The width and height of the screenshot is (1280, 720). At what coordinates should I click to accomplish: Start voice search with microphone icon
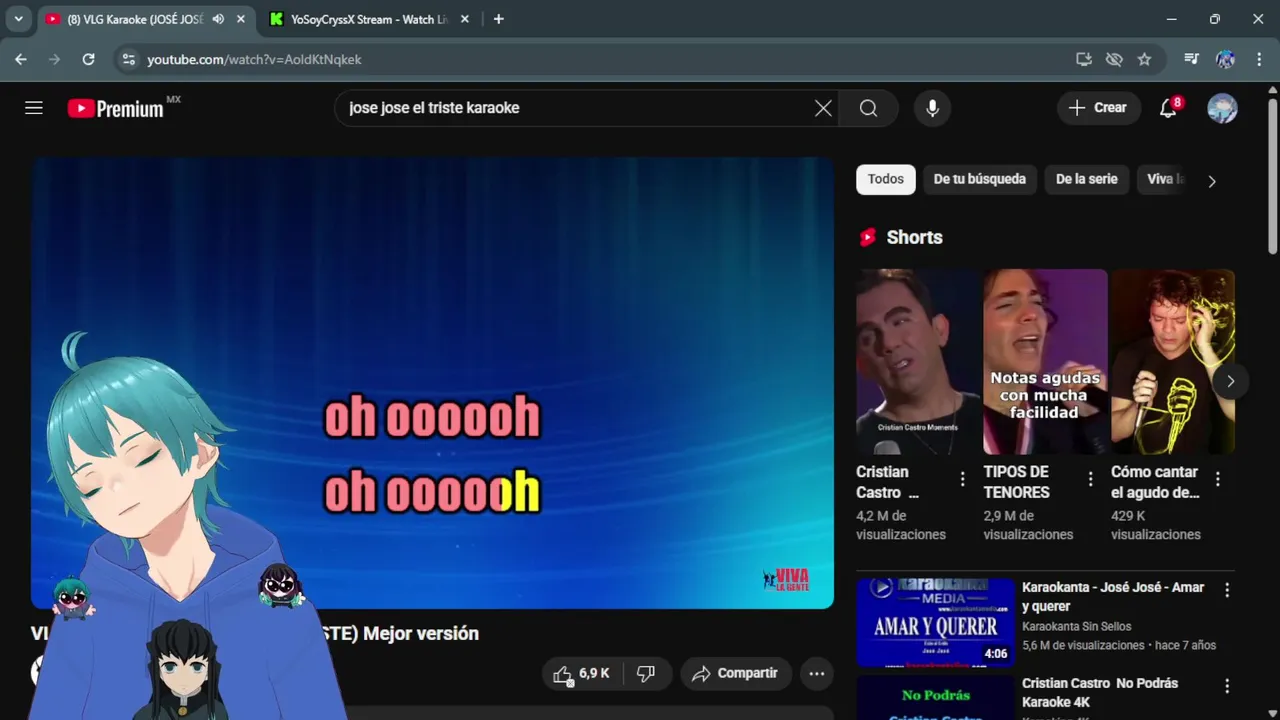pyautogui.click(x=932, y=108)
